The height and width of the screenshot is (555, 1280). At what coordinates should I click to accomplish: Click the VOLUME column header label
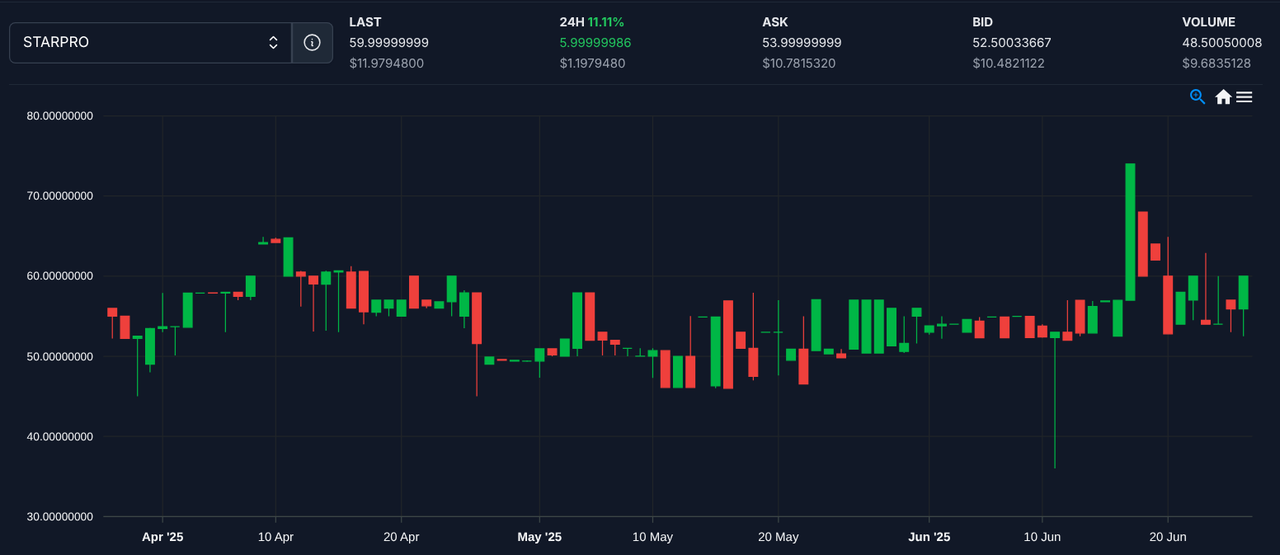[x=1209, y=22]
